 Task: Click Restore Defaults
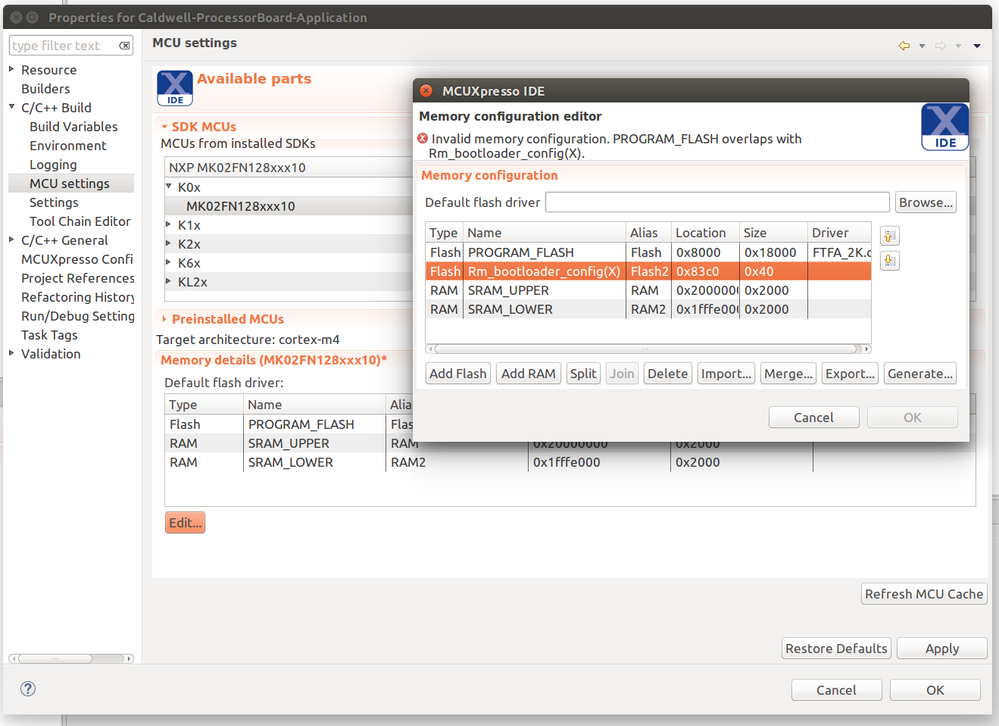click(x=836, y=648)
